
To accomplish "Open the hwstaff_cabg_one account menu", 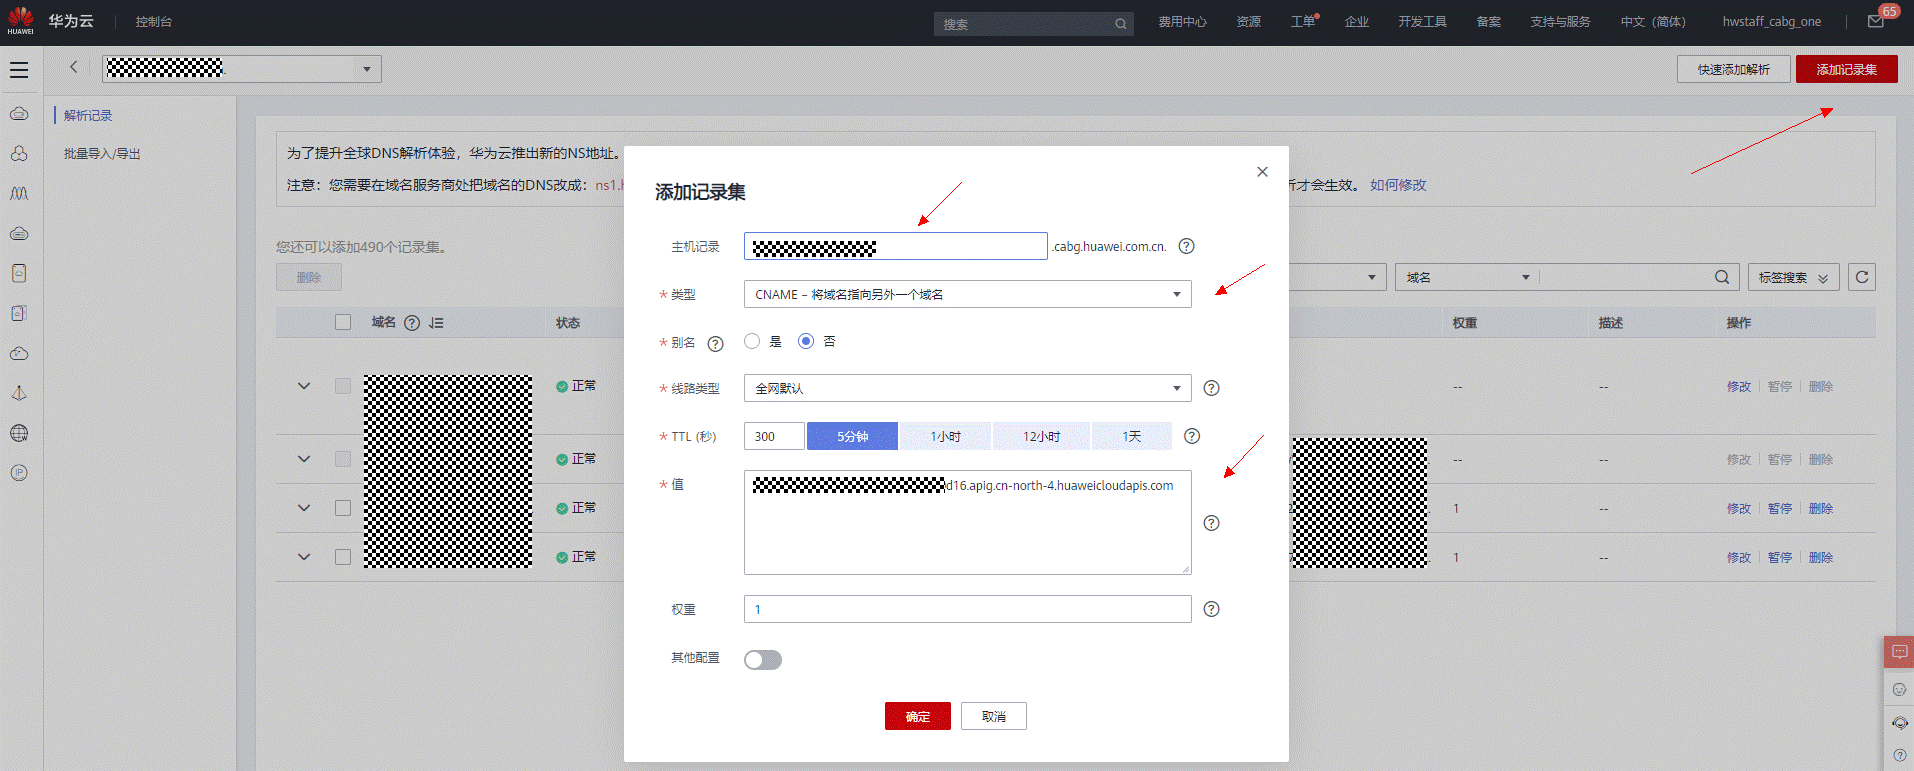I will (x=1771, y=22).
